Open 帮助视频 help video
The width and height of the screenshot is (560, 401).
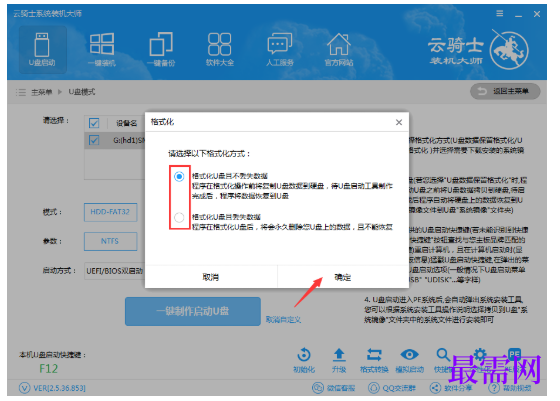click(x=510, y=388)
